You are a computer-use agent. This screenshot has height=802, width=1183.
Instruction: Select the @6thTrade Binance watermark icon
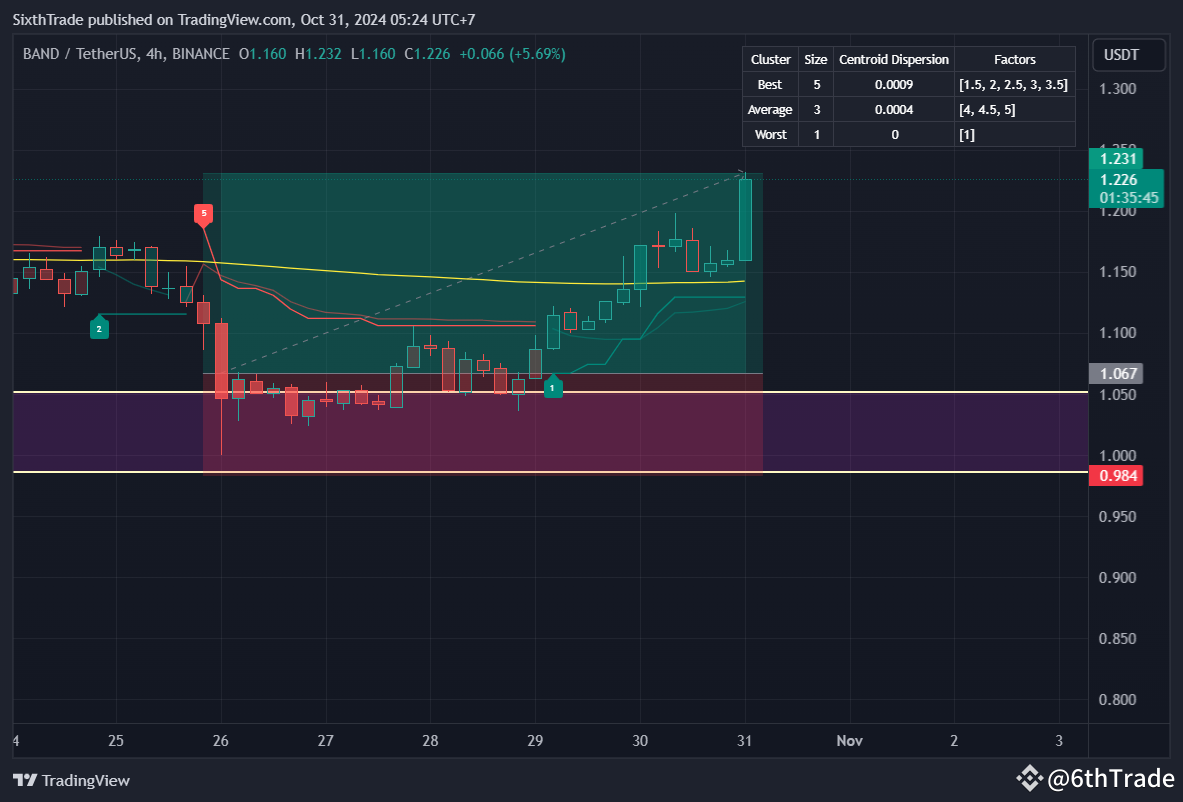(x=1030, y=776)
